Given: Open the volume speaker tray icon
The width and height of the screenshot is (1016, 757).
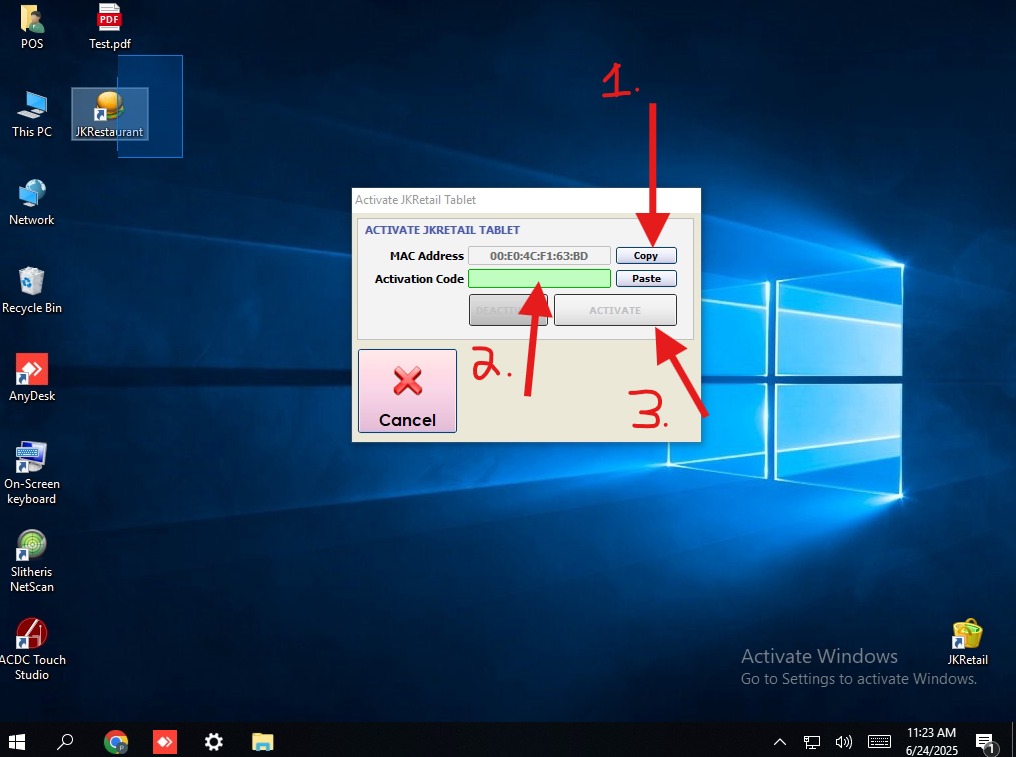Looking at the screenshot, I should (x=844, y=741).
